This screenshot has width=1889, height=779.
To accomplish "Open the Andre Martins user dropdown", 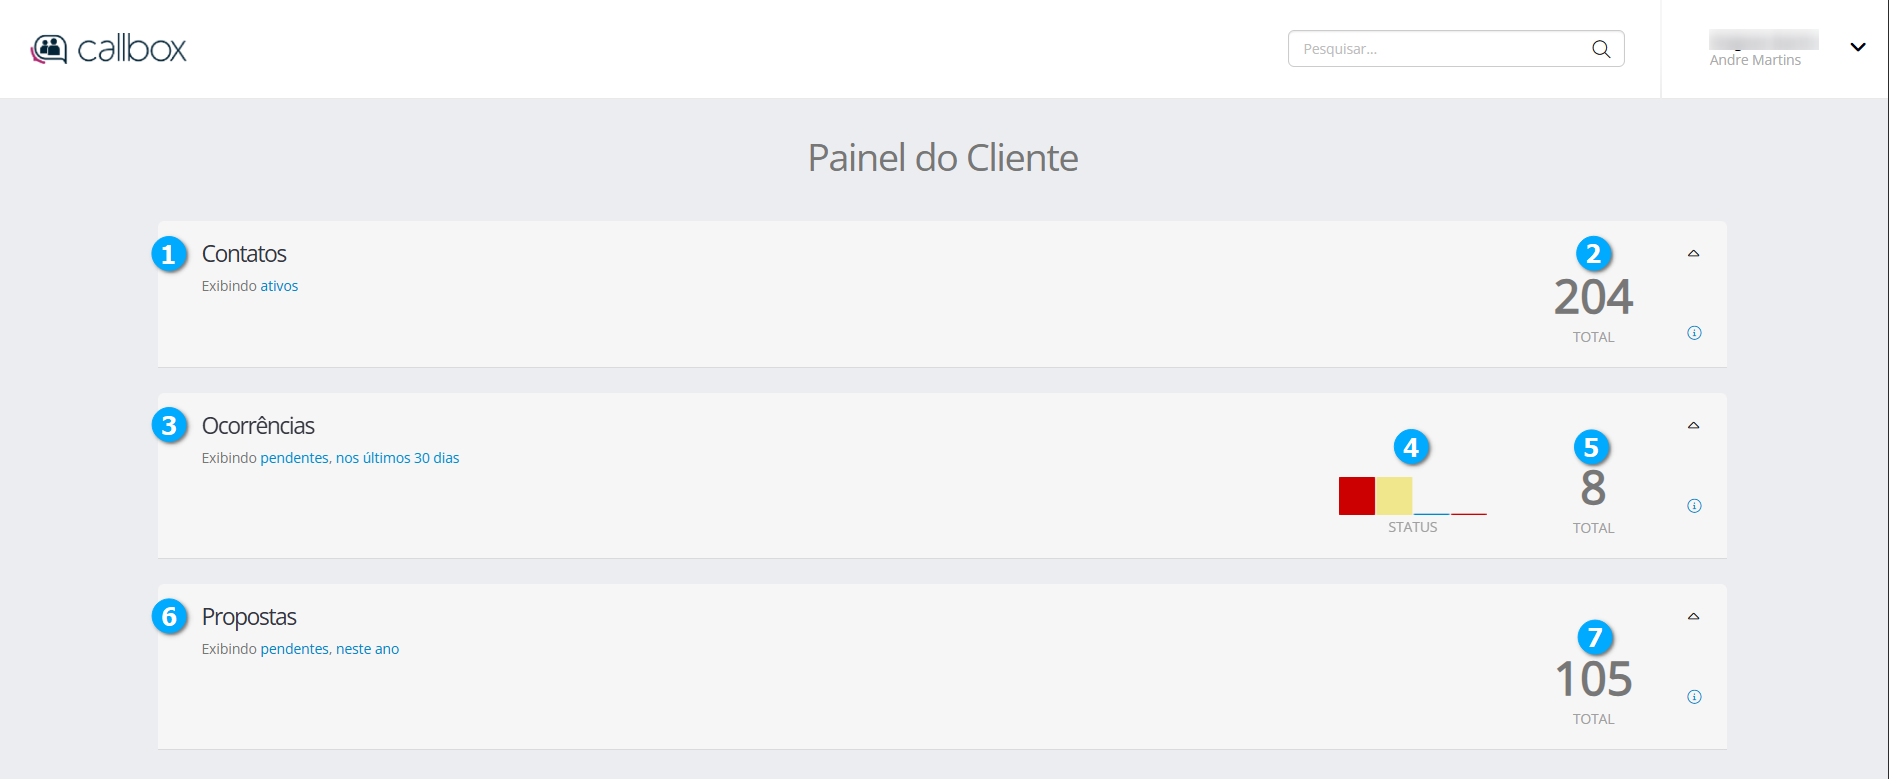I will (x=1857, y=47).
